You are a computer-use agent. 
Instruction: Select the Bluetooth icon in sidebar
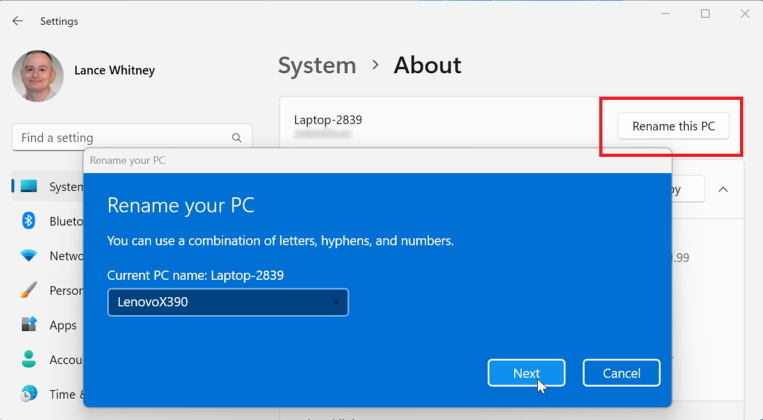(29, 221)
